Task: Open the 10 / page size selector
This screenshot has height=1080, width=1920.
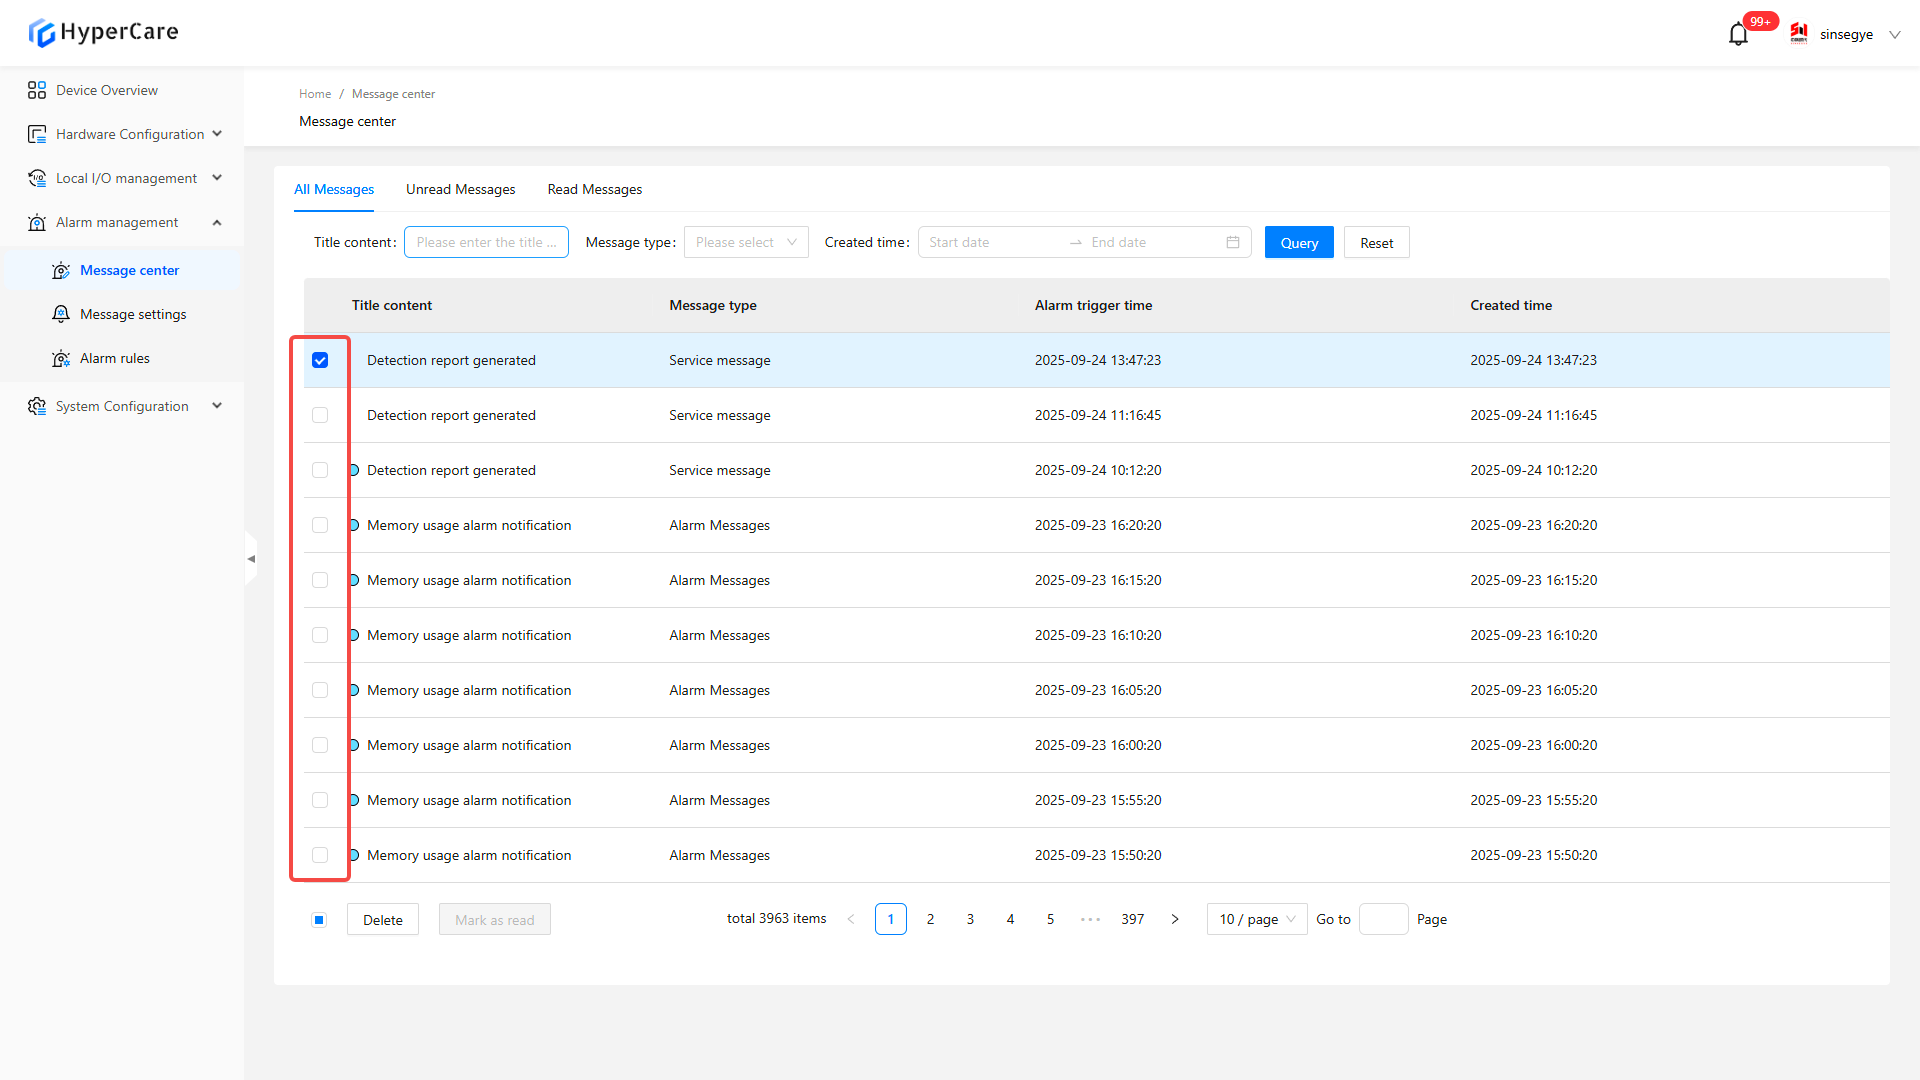Action: 1256,919
